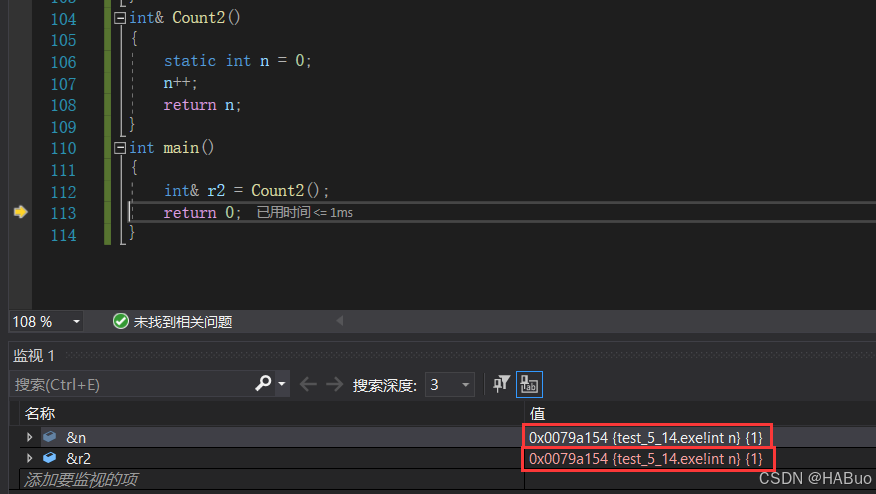The image size is (876, 494).
Task: Click the previous search result arrow
Action: tap(308, 384)
